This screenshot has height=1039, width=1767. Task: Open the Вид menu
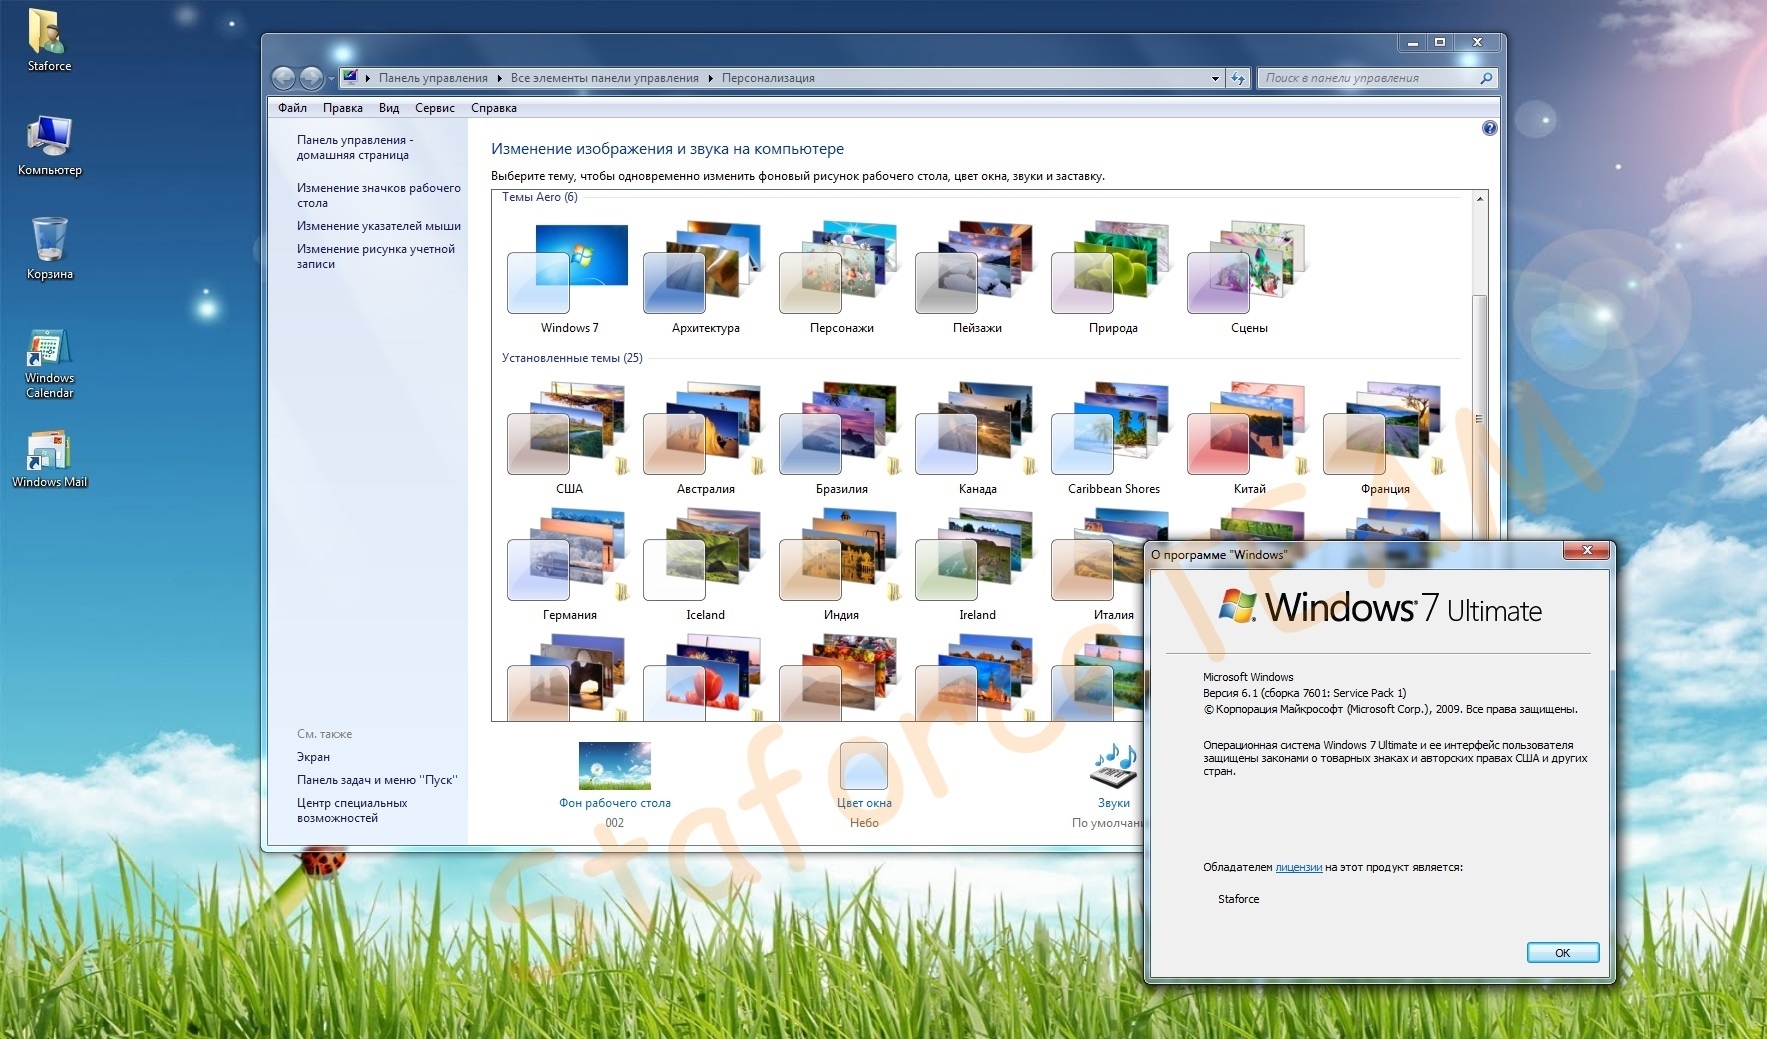389,108
